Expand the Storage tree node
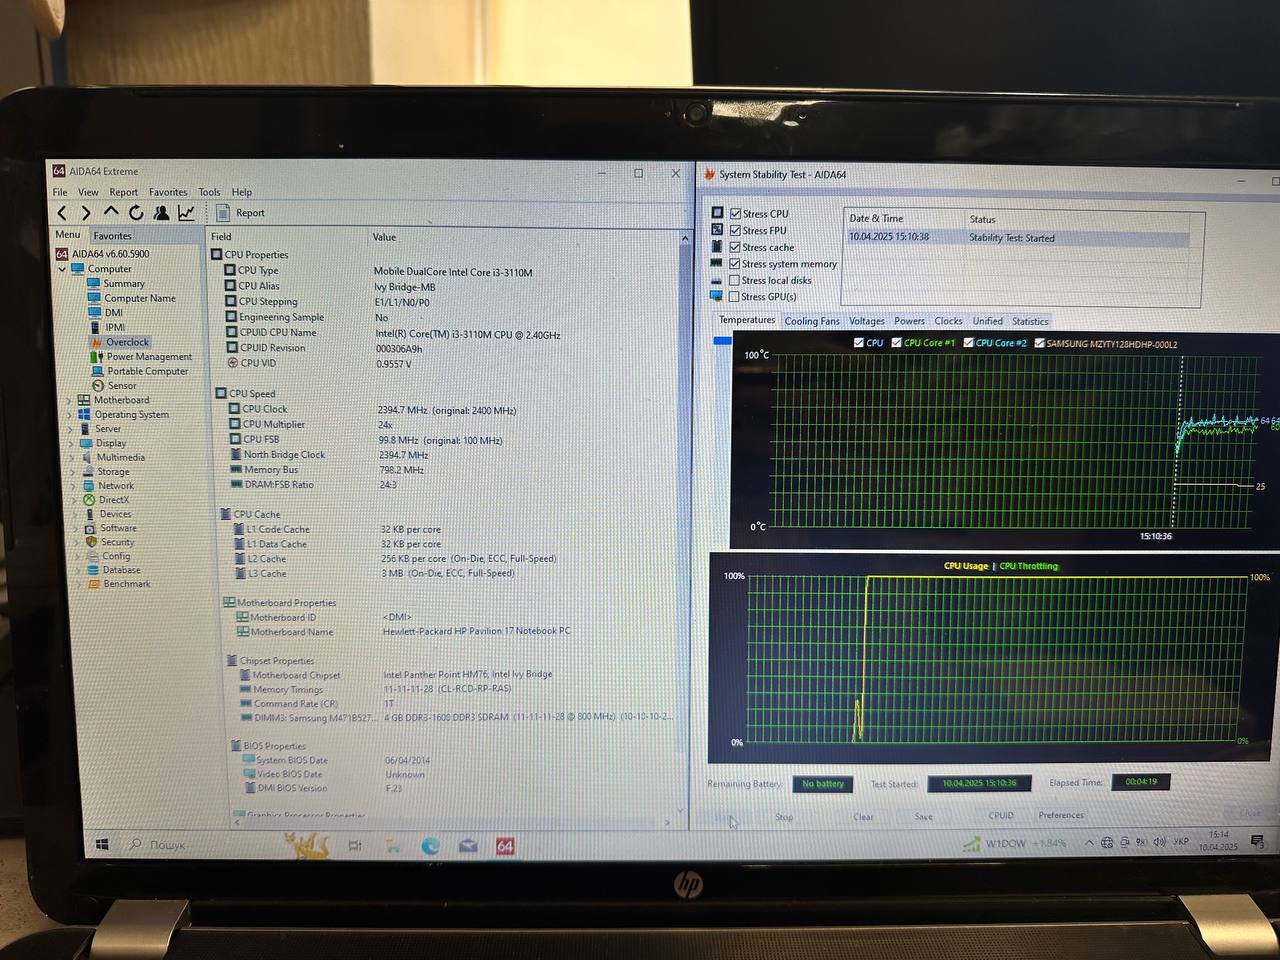 click(x=71, y=471)
